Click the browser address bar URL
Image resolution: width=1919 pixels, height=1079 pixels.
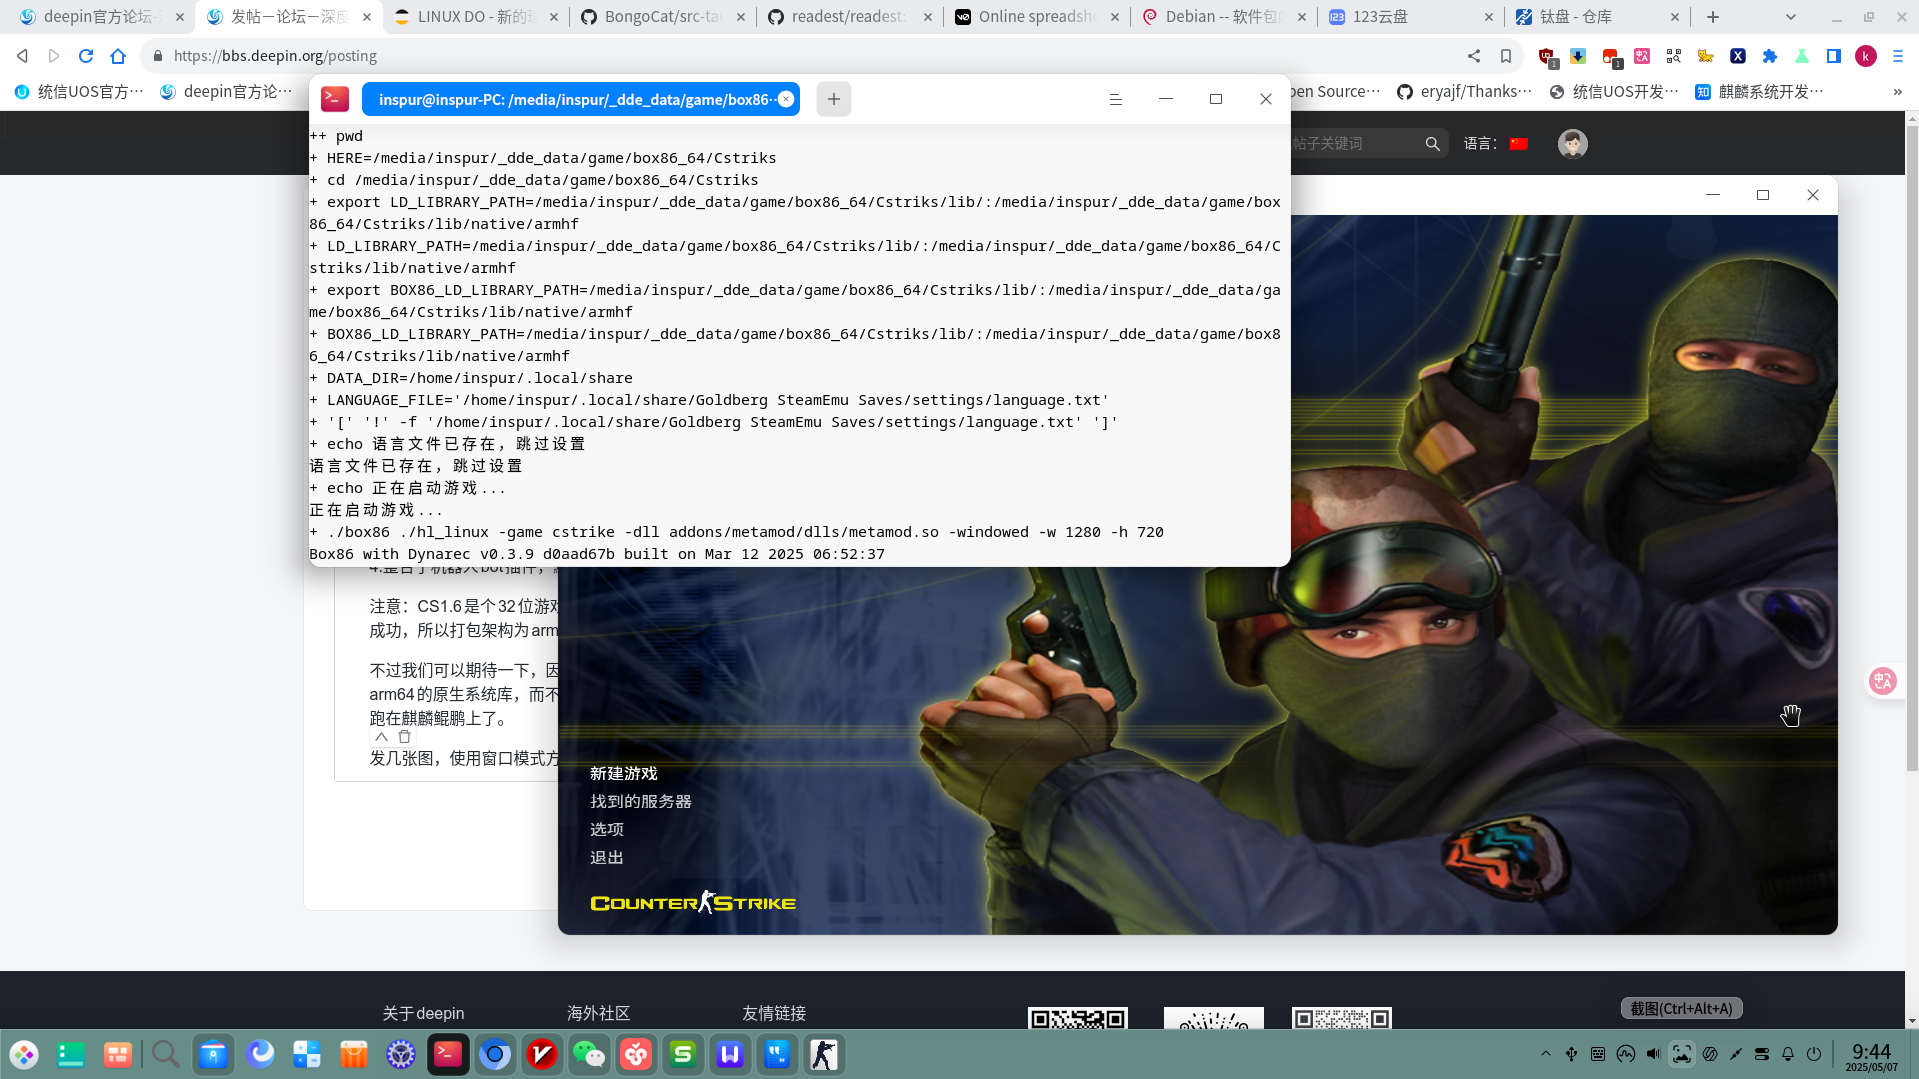275,56
